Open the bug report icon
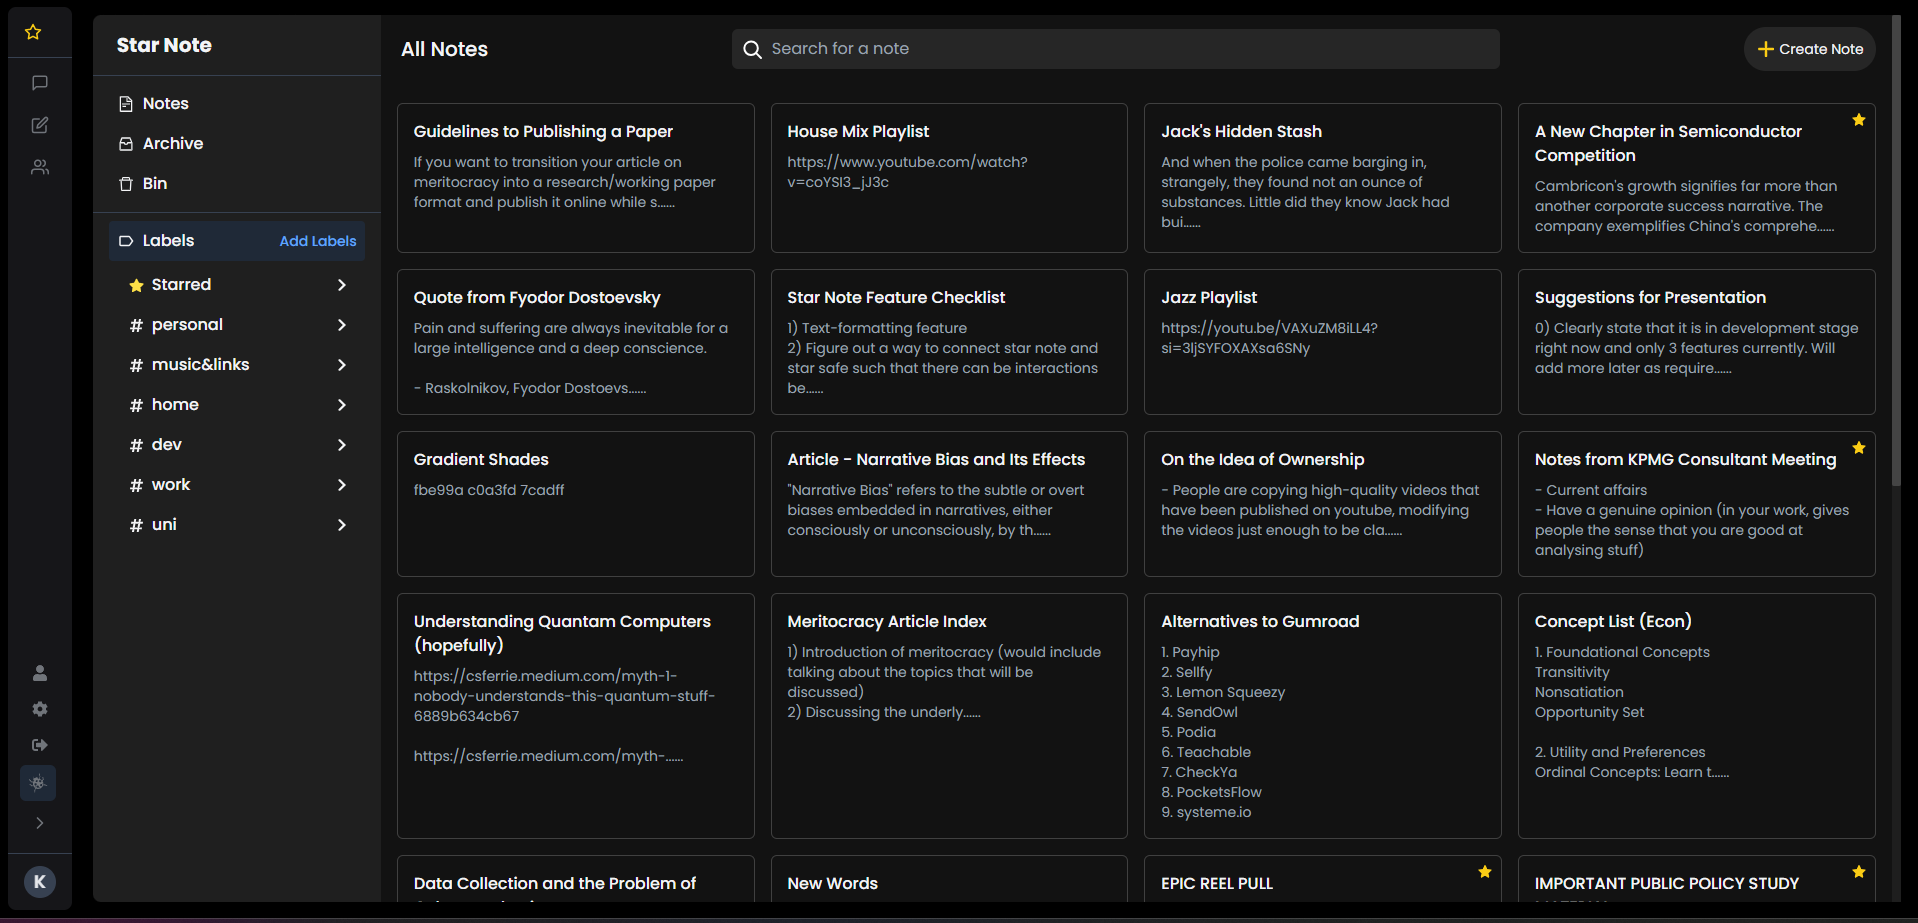This screenshot has height=923, width=1918. pos(38,783)
